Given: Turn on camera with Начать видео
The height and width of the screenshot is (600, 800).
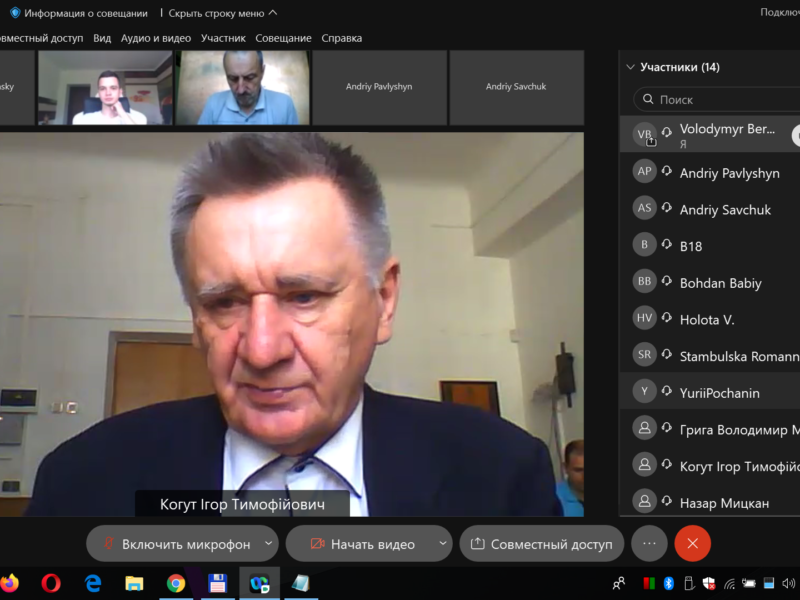Looking at the screenshot, I should coord(362,544).
